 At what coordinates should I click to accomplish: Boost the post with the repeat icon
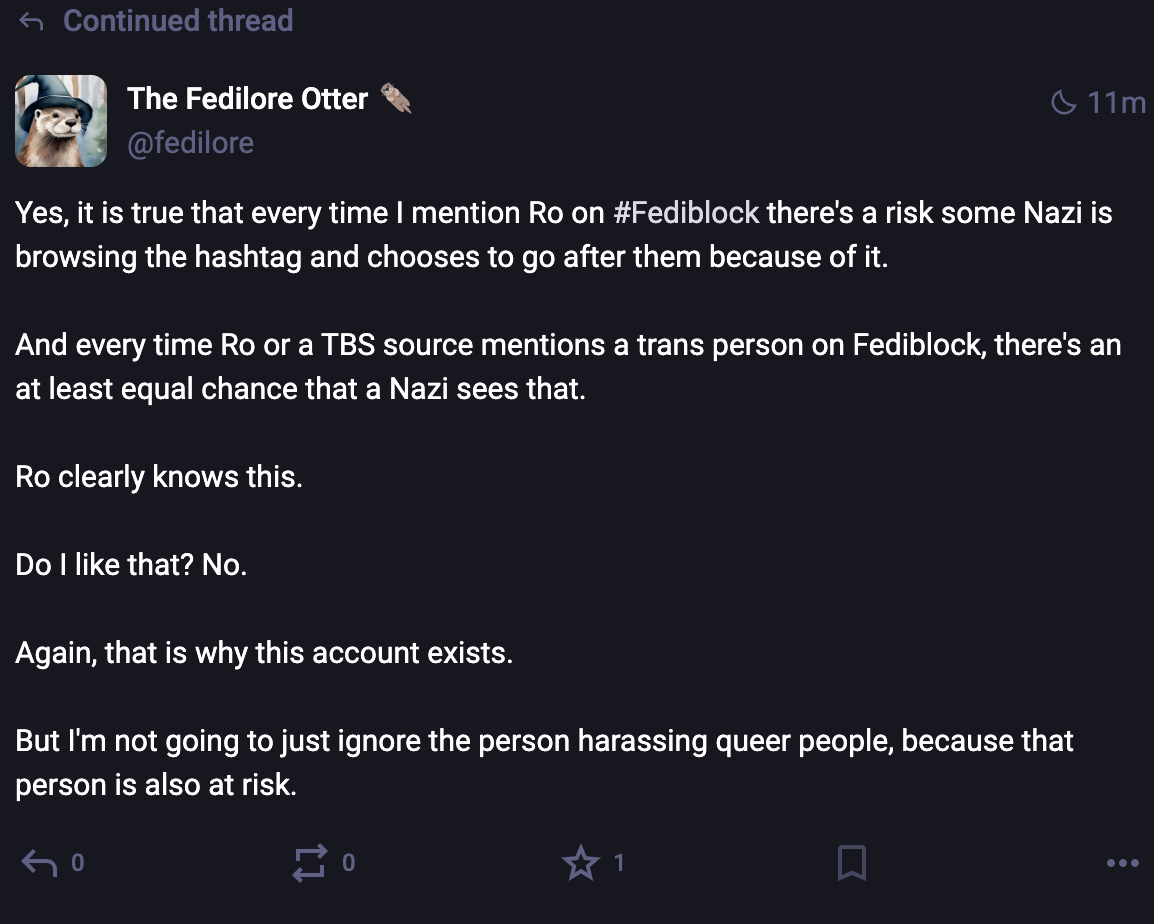pos(309,862)
